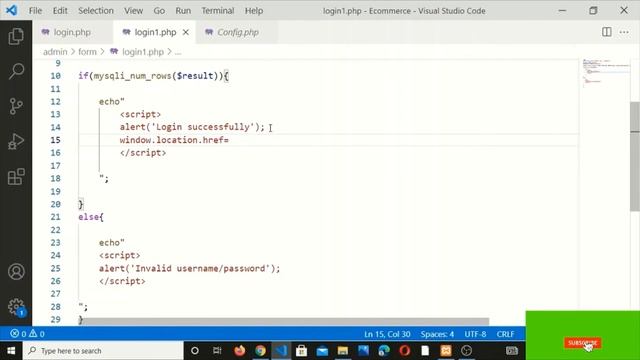The height and width of the screenshot is (360, 640).
Task: Click the if(mysqli_num_rows($result)) line
Action: point(153,76)
